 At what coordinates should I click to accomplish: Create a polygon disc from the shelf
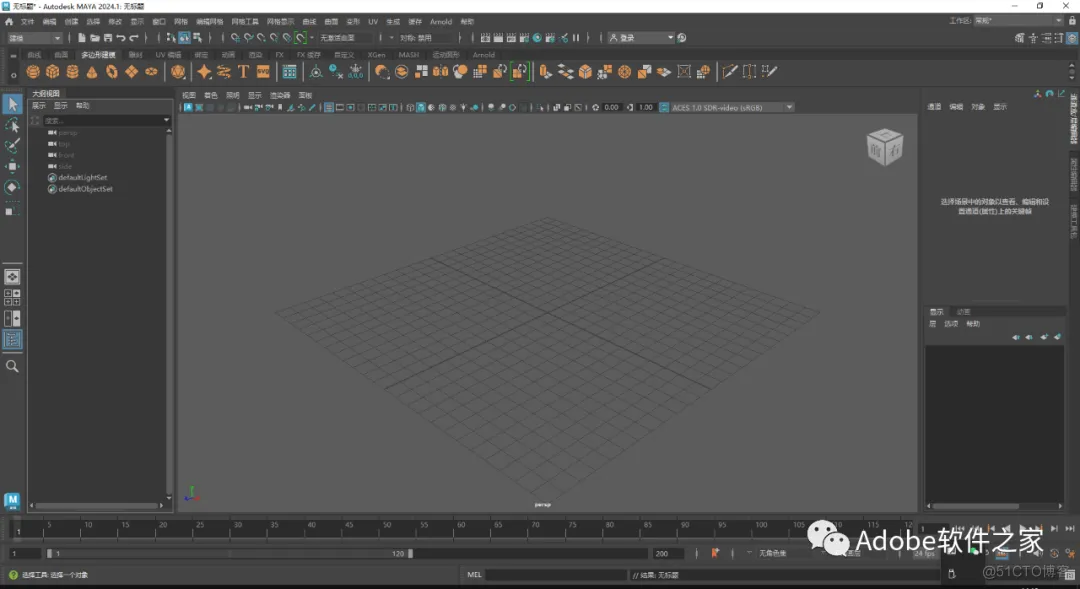point(151,72)
